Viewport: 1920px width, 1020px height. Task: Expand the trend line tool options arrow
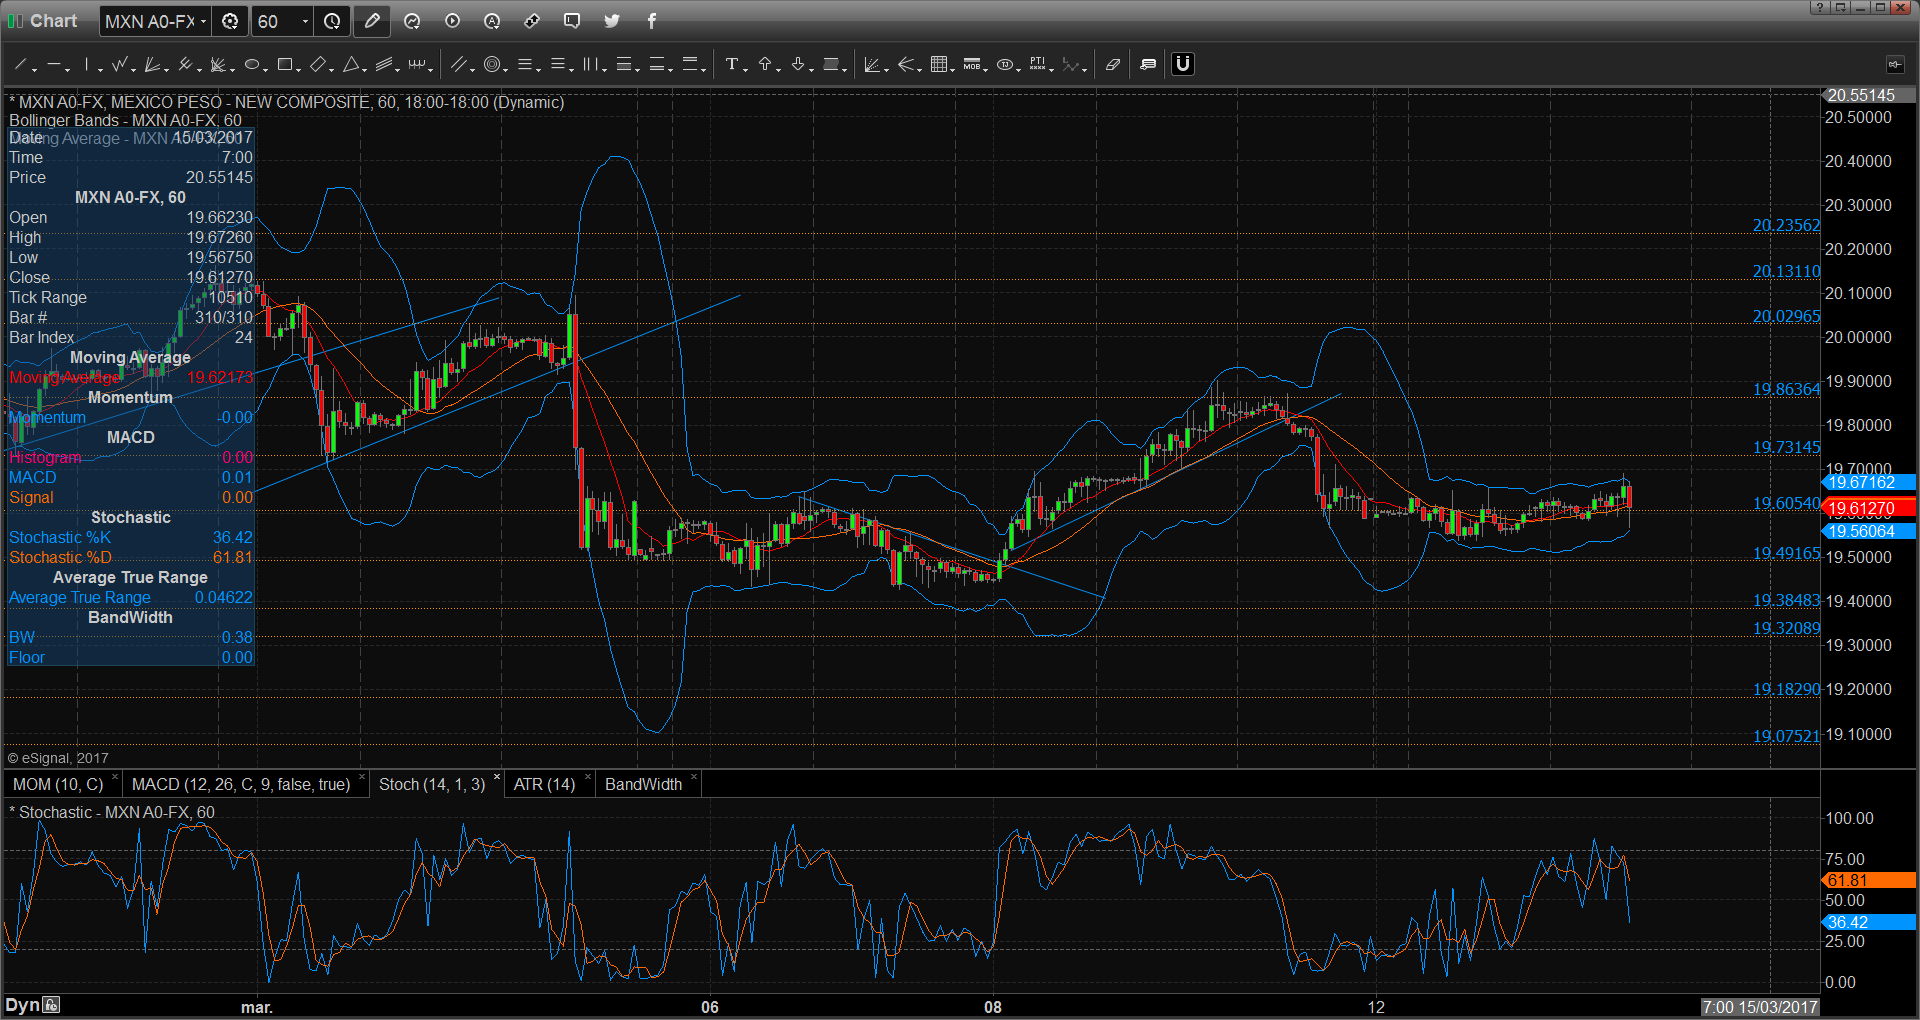click(35, 69)
